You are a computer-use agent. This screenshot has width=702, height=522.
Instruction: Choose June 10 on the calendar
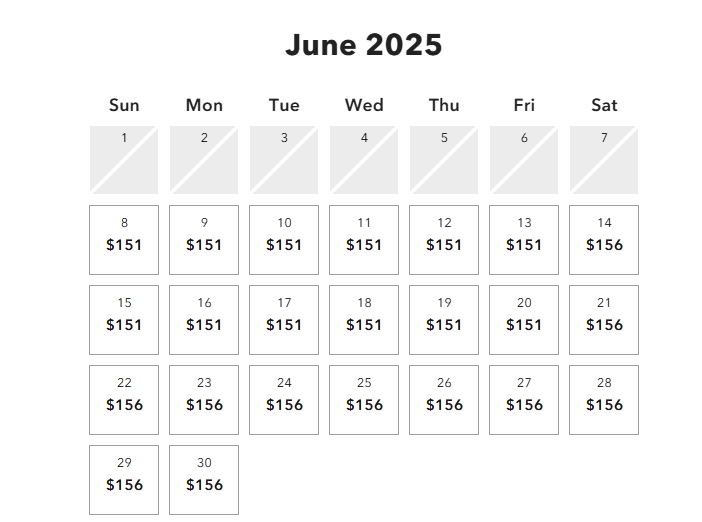(x=284, y=240)
